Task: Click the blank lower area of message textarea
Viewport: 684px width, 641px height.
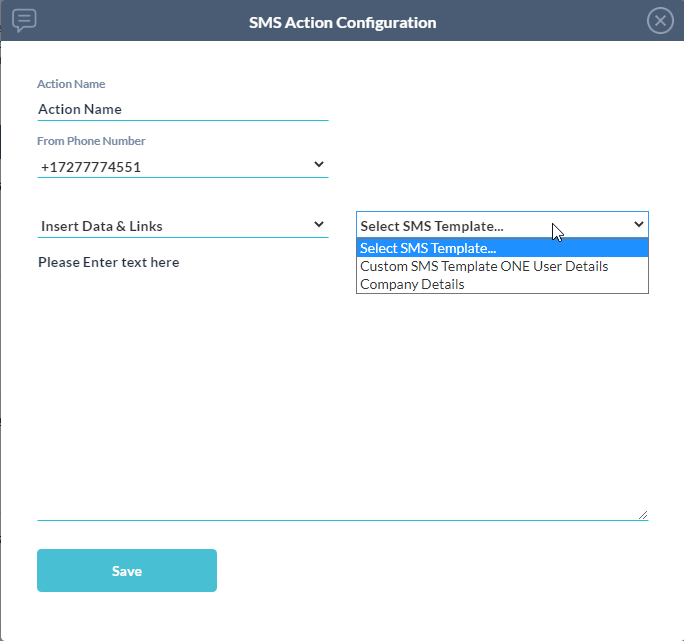Action: pyautogui.click(x=340, y=420)
